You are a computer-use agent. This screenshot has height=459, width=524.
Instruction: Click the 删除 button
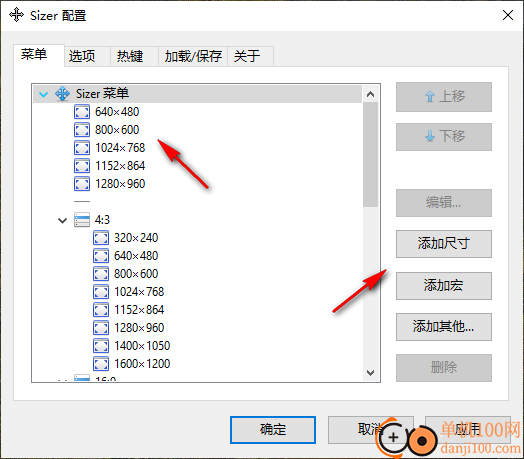point(444,368)
